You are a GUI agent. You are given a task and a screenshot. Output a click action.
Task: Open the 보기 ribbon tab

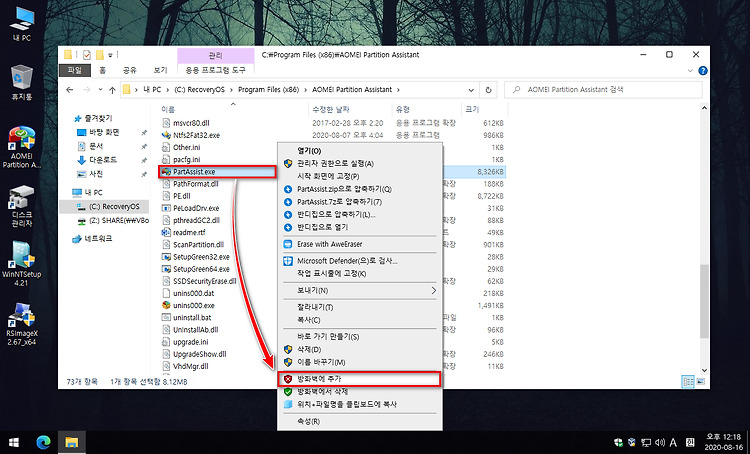click(x=160, y=70)
